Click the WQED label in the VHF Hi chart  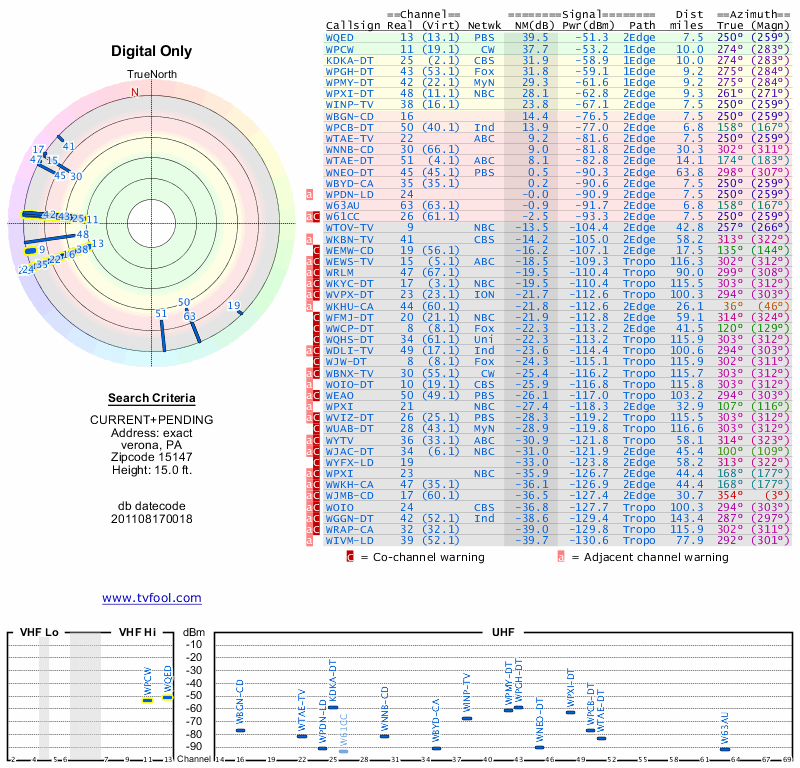[167, 679]
